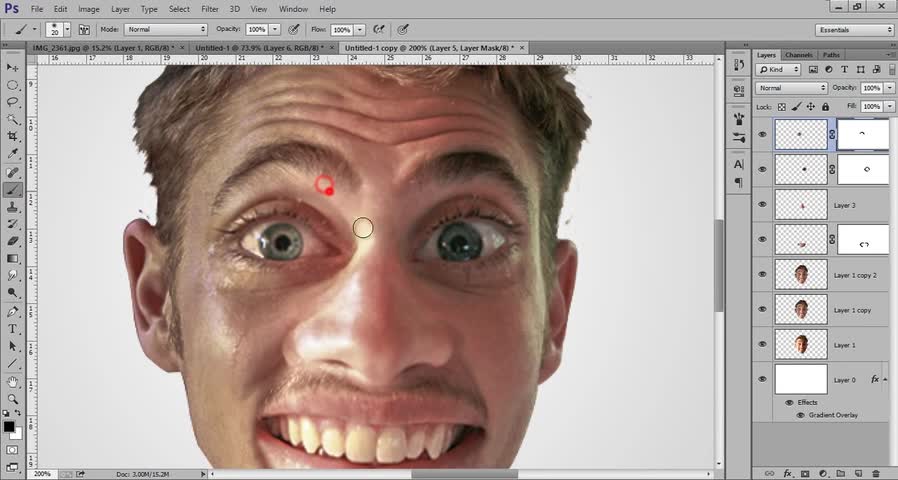This screenshot has height=480, width=898.
Task: Open the Essentials workspace dropdown
Action: (x=854, y=30)
